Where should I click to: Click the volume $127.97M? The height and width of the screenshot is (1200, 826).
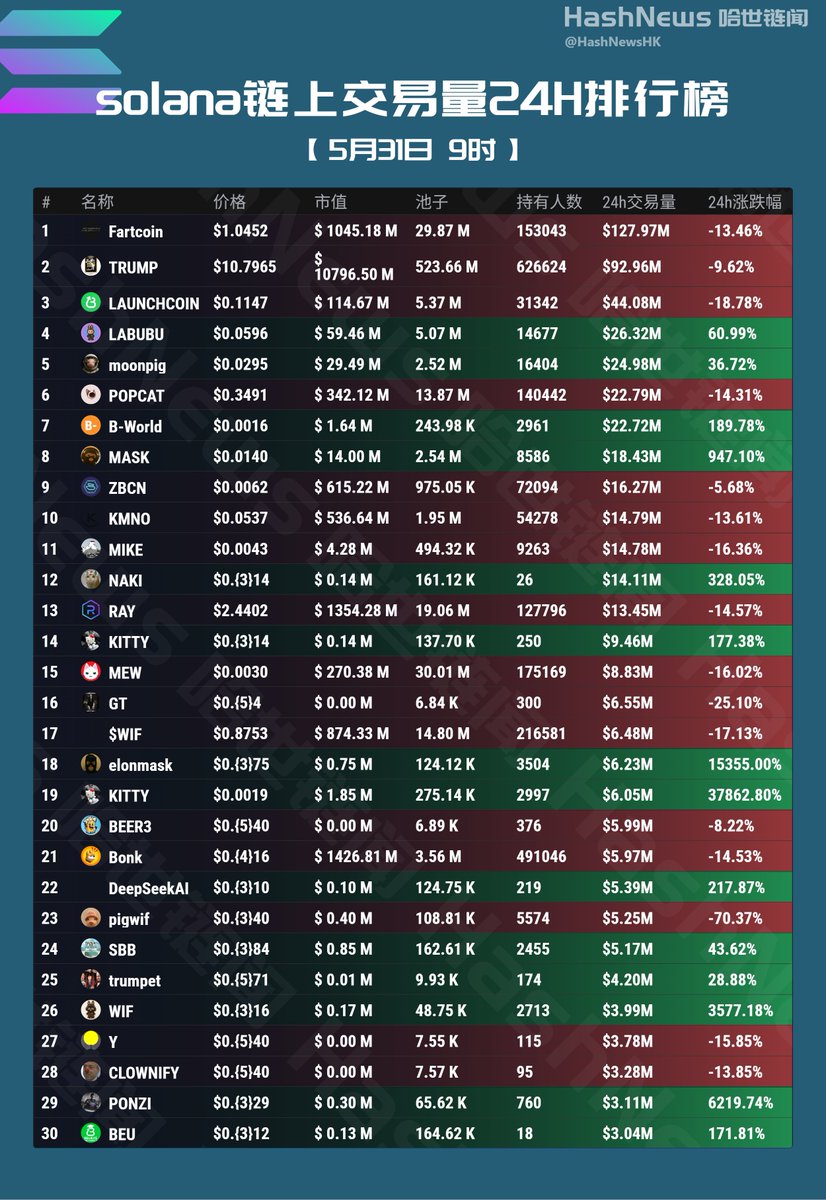pyautogui.click(x=636, y=231)
